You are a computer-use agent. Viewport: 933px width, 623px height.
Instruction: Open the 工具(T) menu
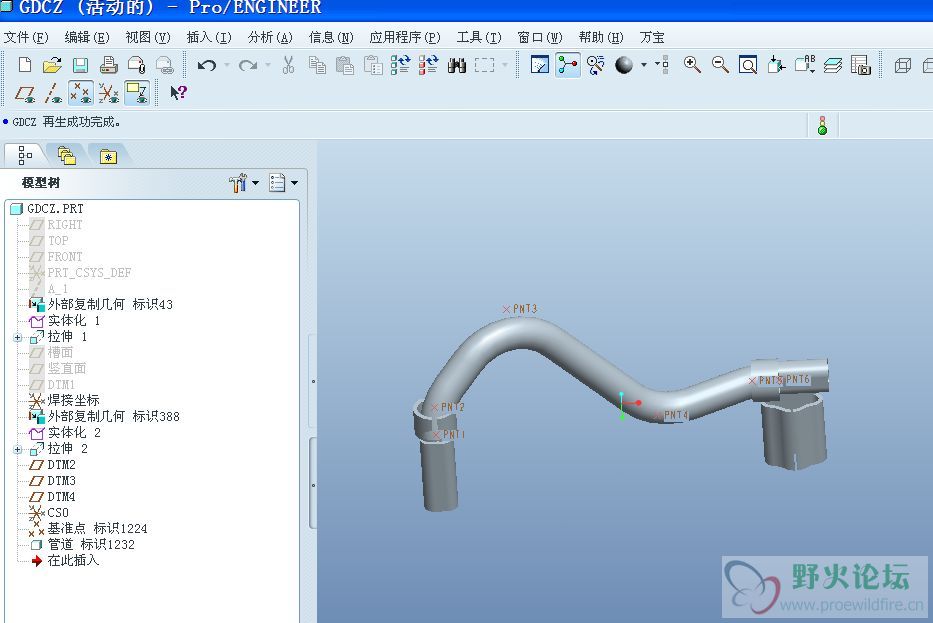(479, 37)
